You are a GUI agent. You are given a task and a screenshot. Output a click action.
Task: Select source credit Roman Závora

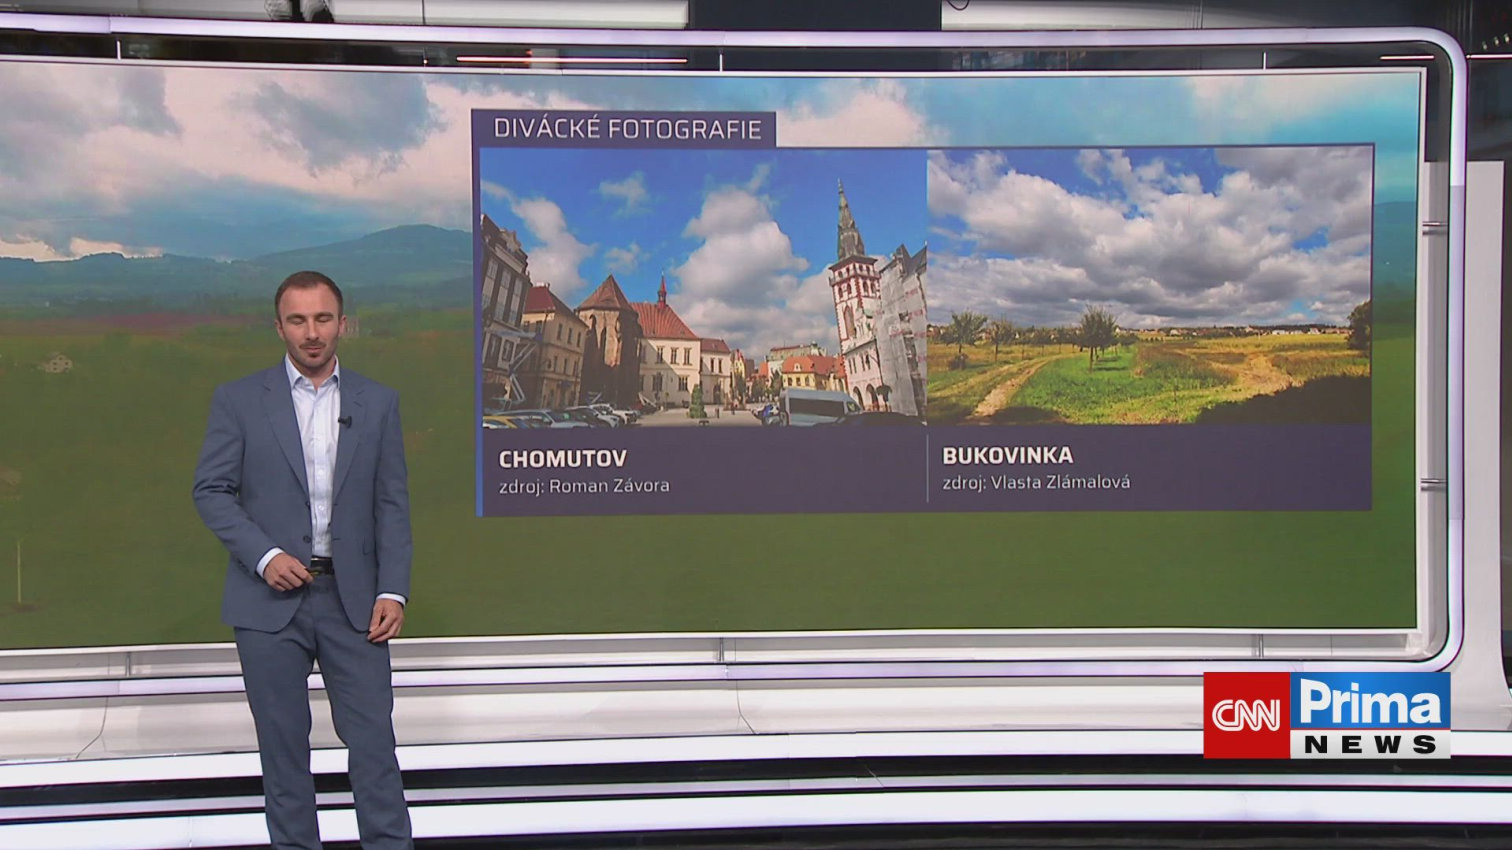click(x=584, y=486)
